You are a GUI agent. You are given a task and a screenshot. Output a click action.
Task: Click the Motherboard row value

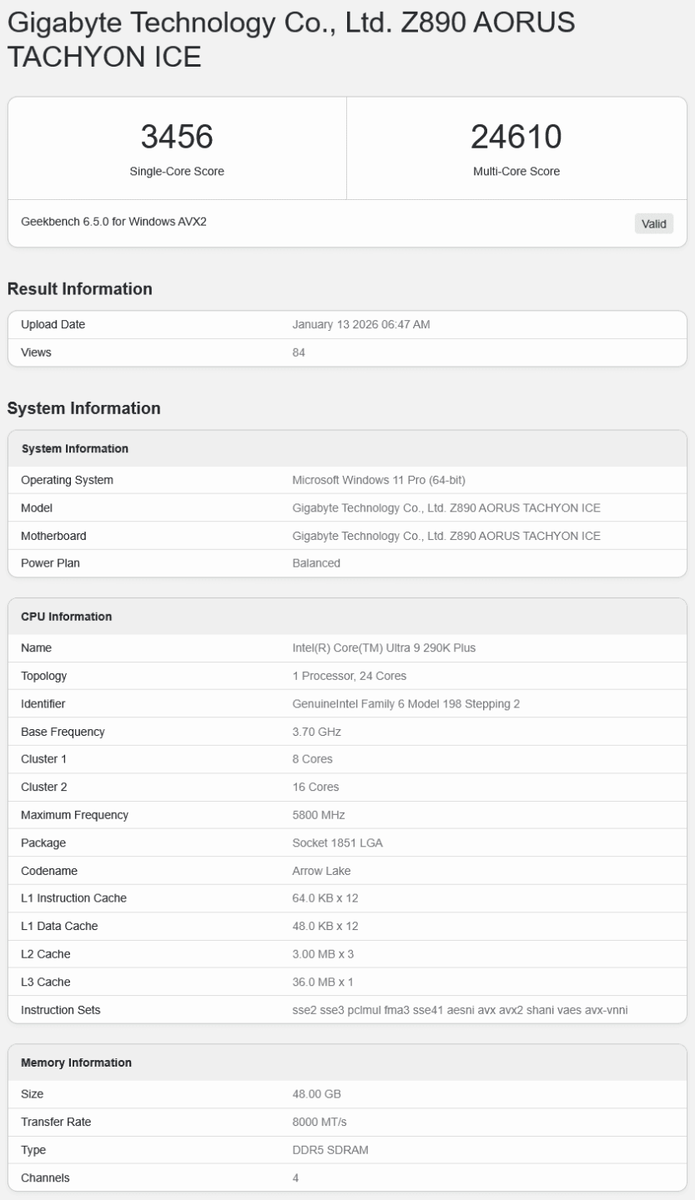point(446,536)
